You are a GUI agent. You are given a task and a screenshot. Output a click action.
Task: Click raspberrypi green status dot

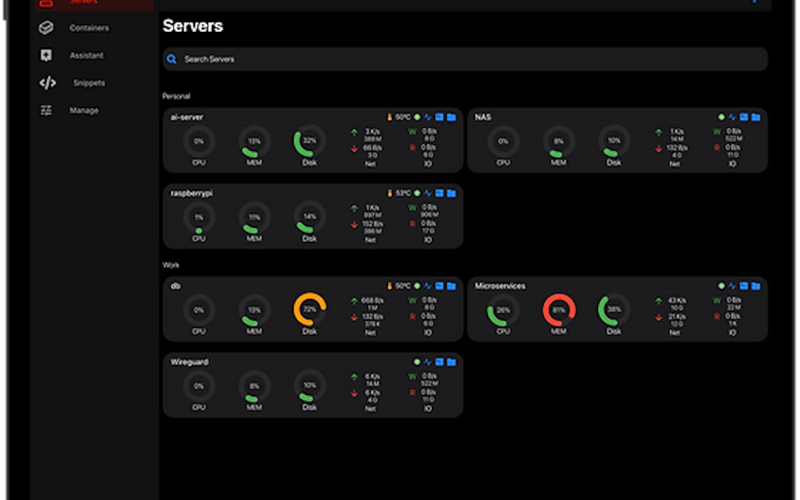click(x=417, y=193)
